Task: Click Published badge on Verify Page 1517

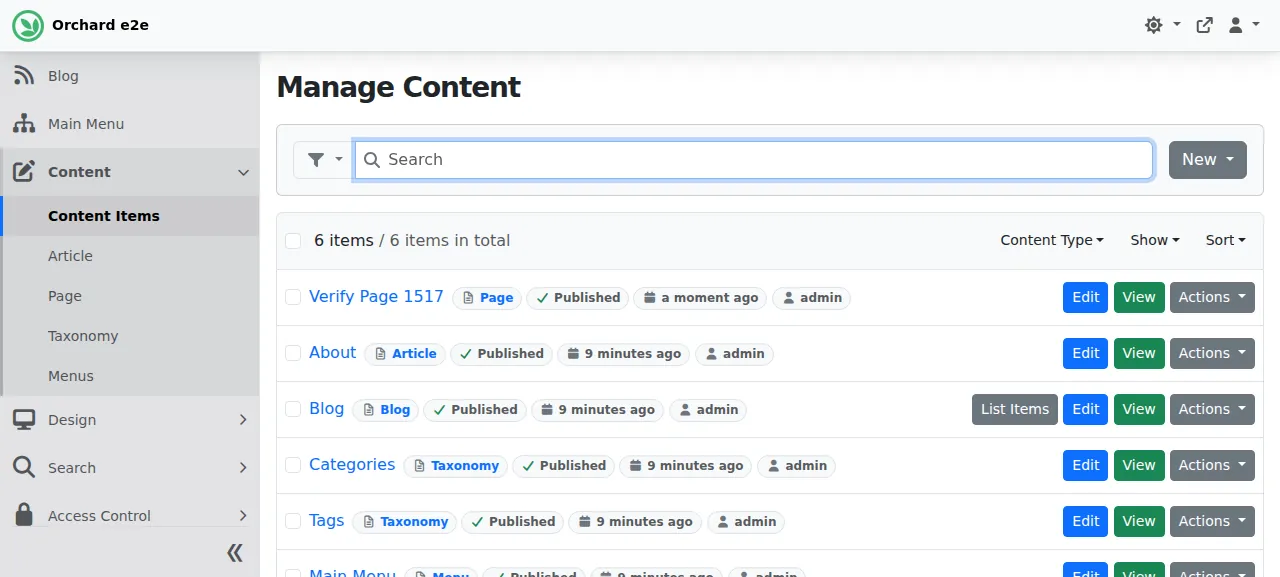Action: point(578,298)
